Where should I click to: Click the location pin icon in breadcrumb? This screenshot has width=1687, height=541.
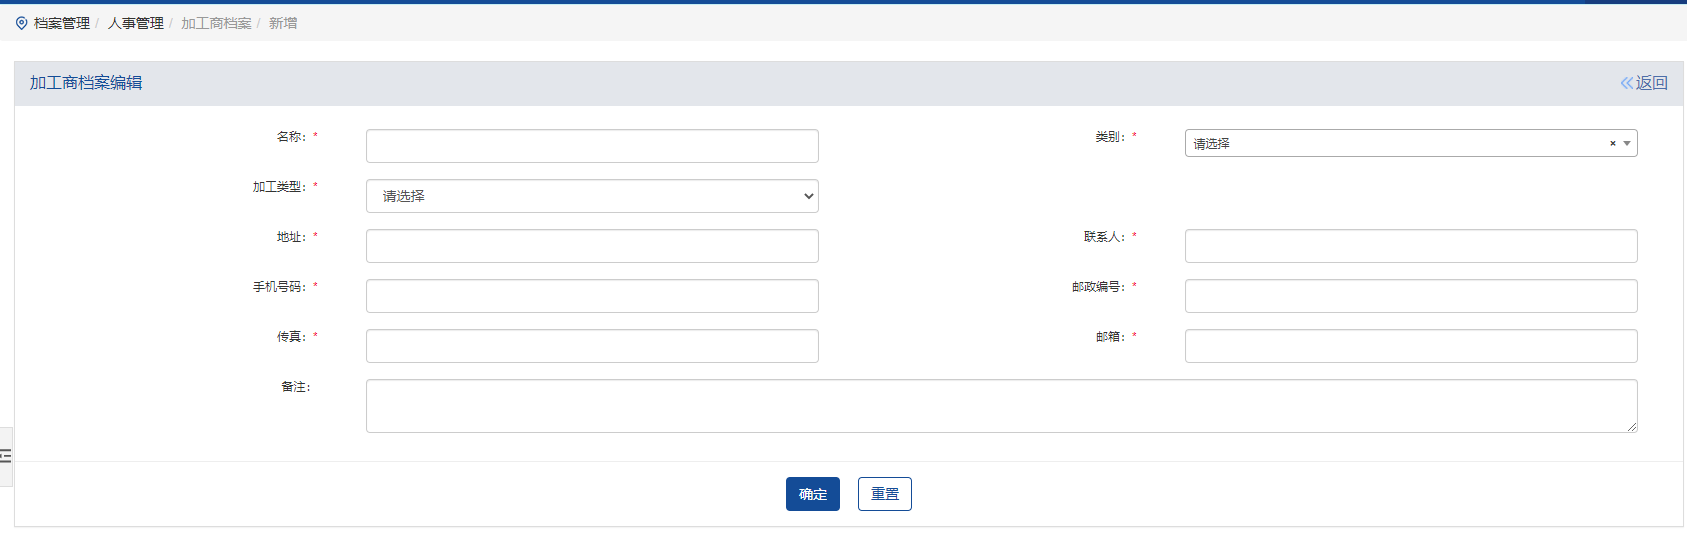(21, 23)
